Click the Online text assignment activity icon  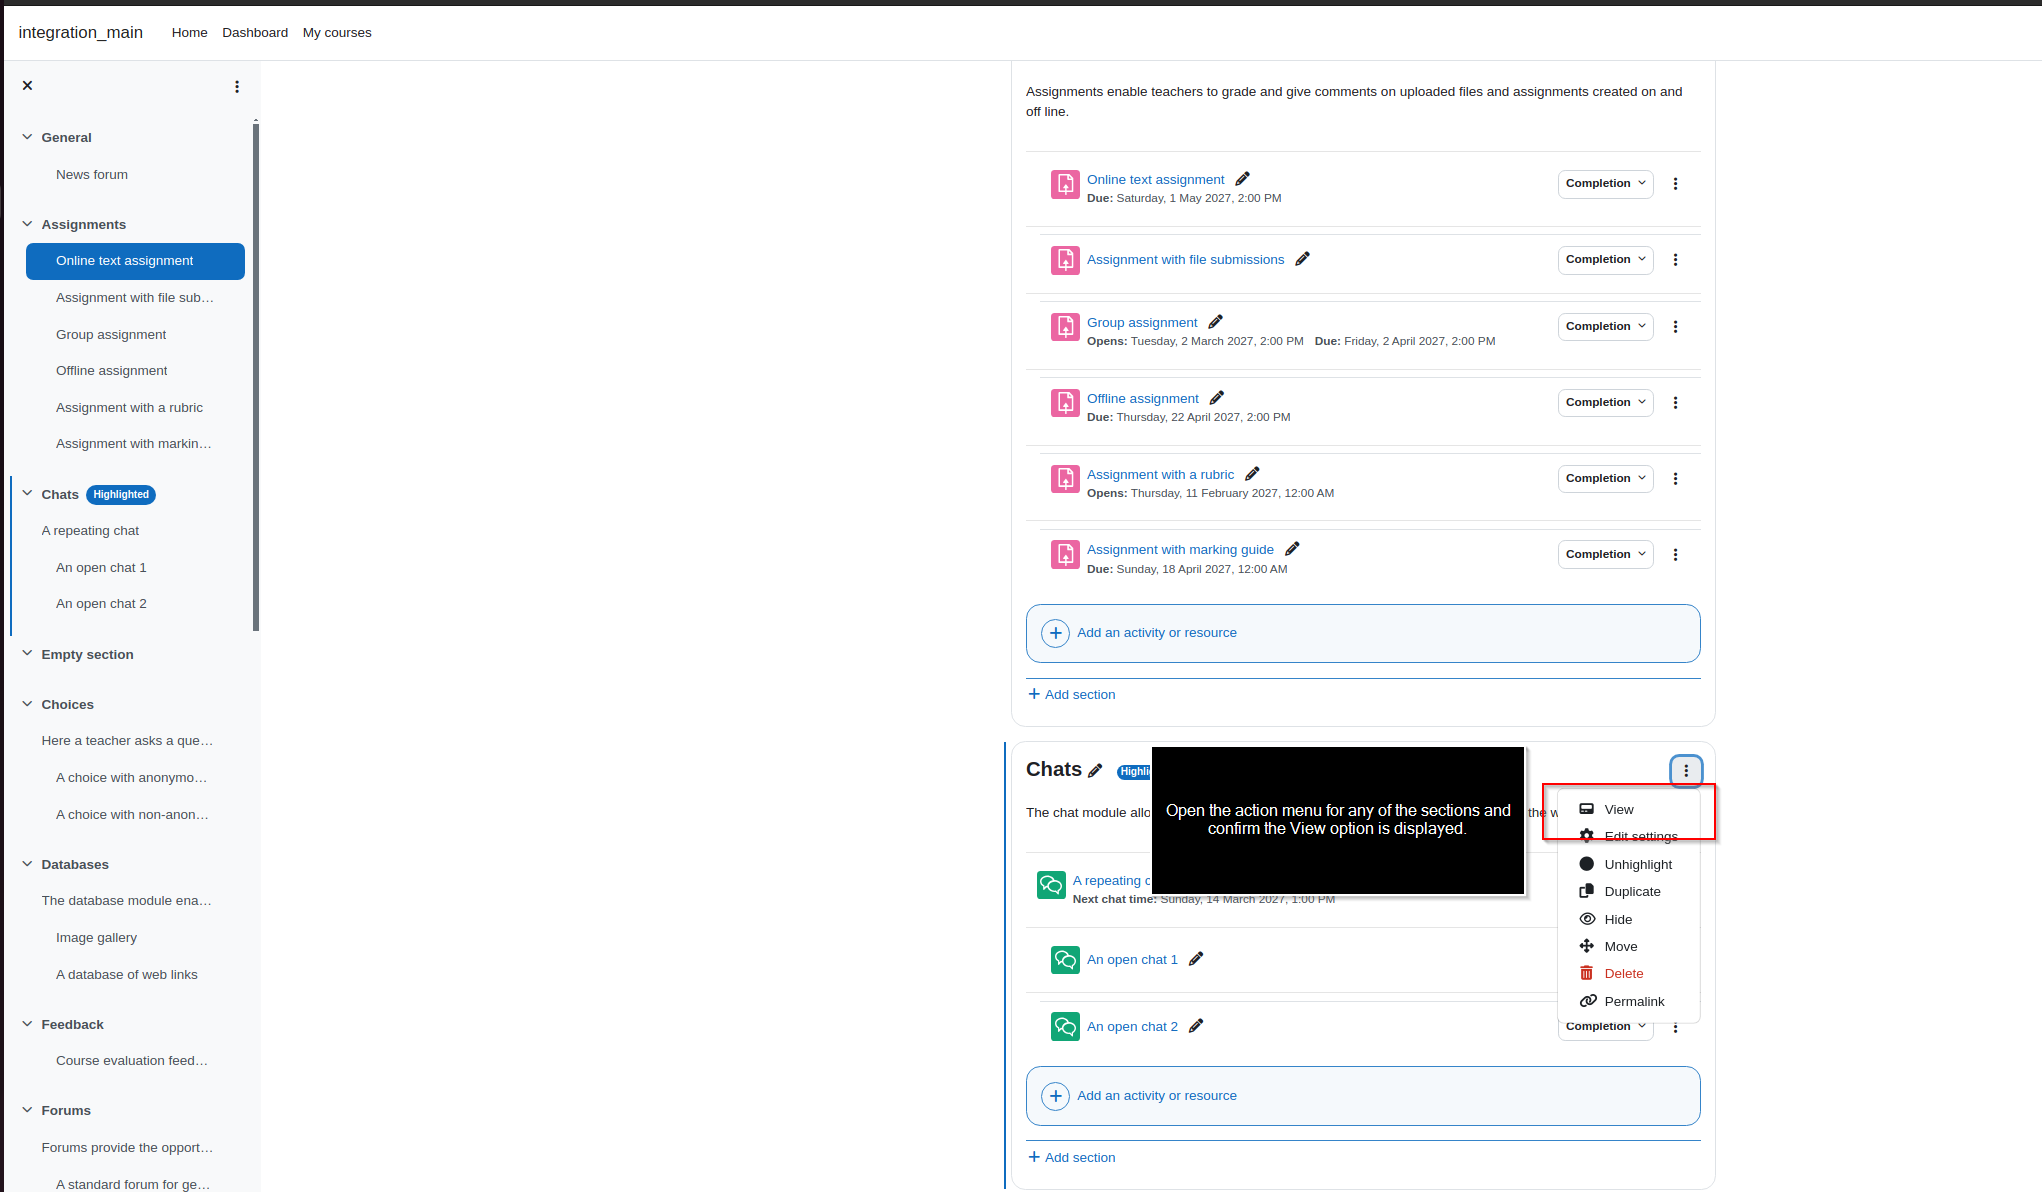(x=1065, y=184)
